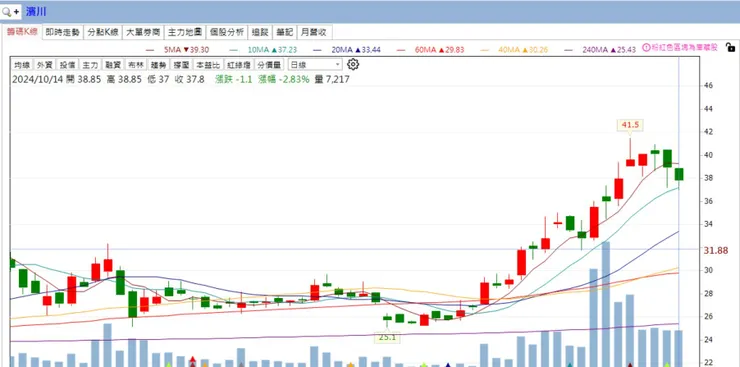The height and width of the screenshot is (367, 740).
Task: Toggle the 主力 indicator button
Action: click(x=90, y=65)
